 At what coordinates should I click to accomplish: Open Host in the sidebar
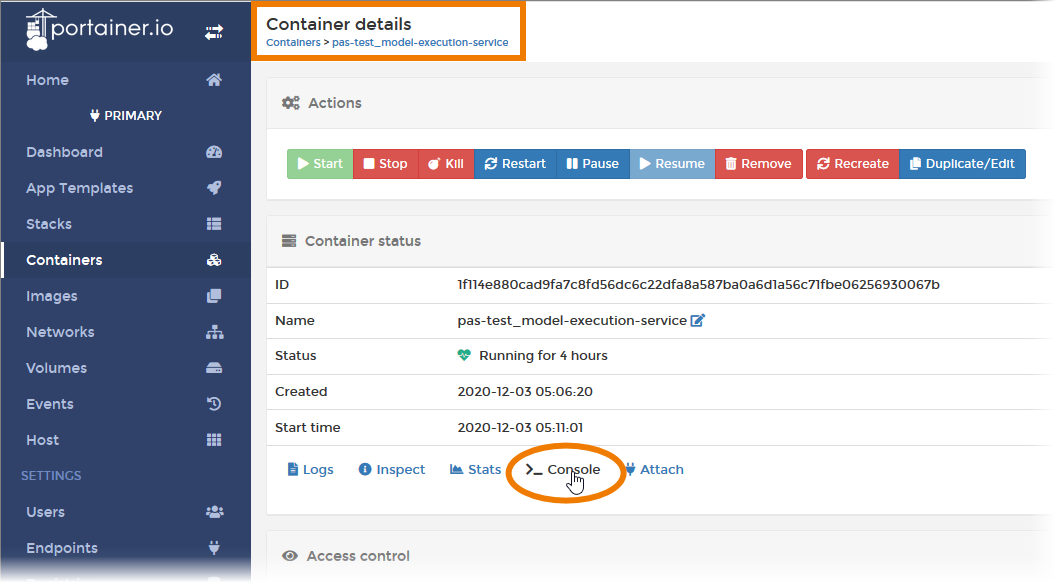click(x=43, y=440)
